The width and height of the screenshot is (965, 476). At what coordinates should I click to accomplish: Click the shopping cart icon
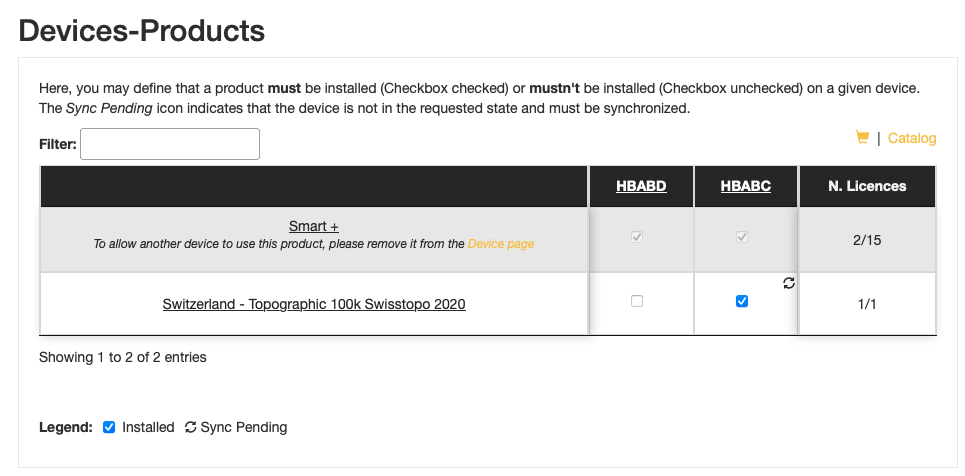click(862, 137)
